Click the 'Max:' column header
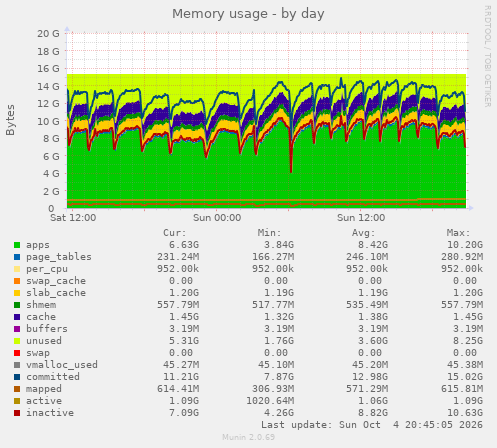The width and height of the screenshot is (497, 448). point(458,233)
